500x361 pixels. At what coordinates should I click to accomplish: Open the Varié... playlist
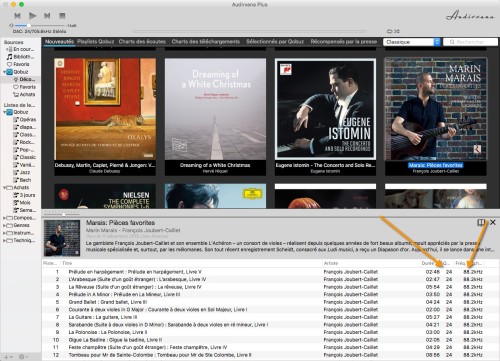[x=25, y=165]
